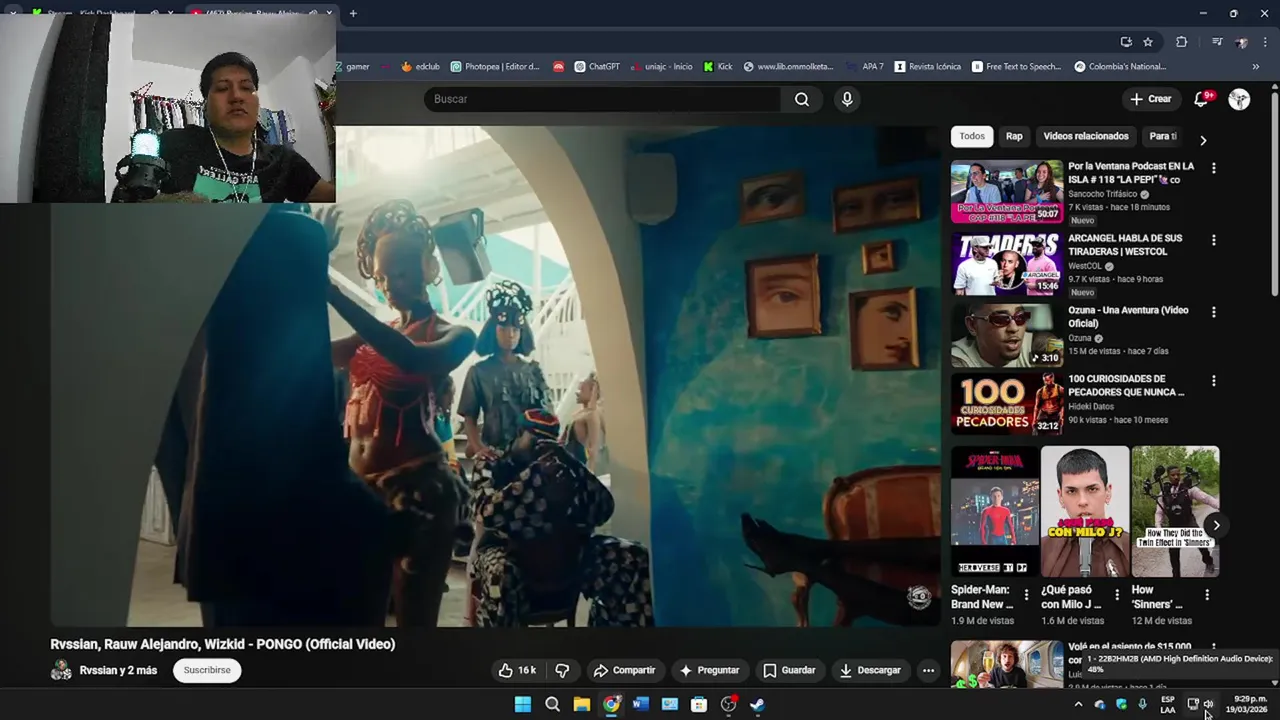Select Videos relacionados filter chip

coord(1086,136)
